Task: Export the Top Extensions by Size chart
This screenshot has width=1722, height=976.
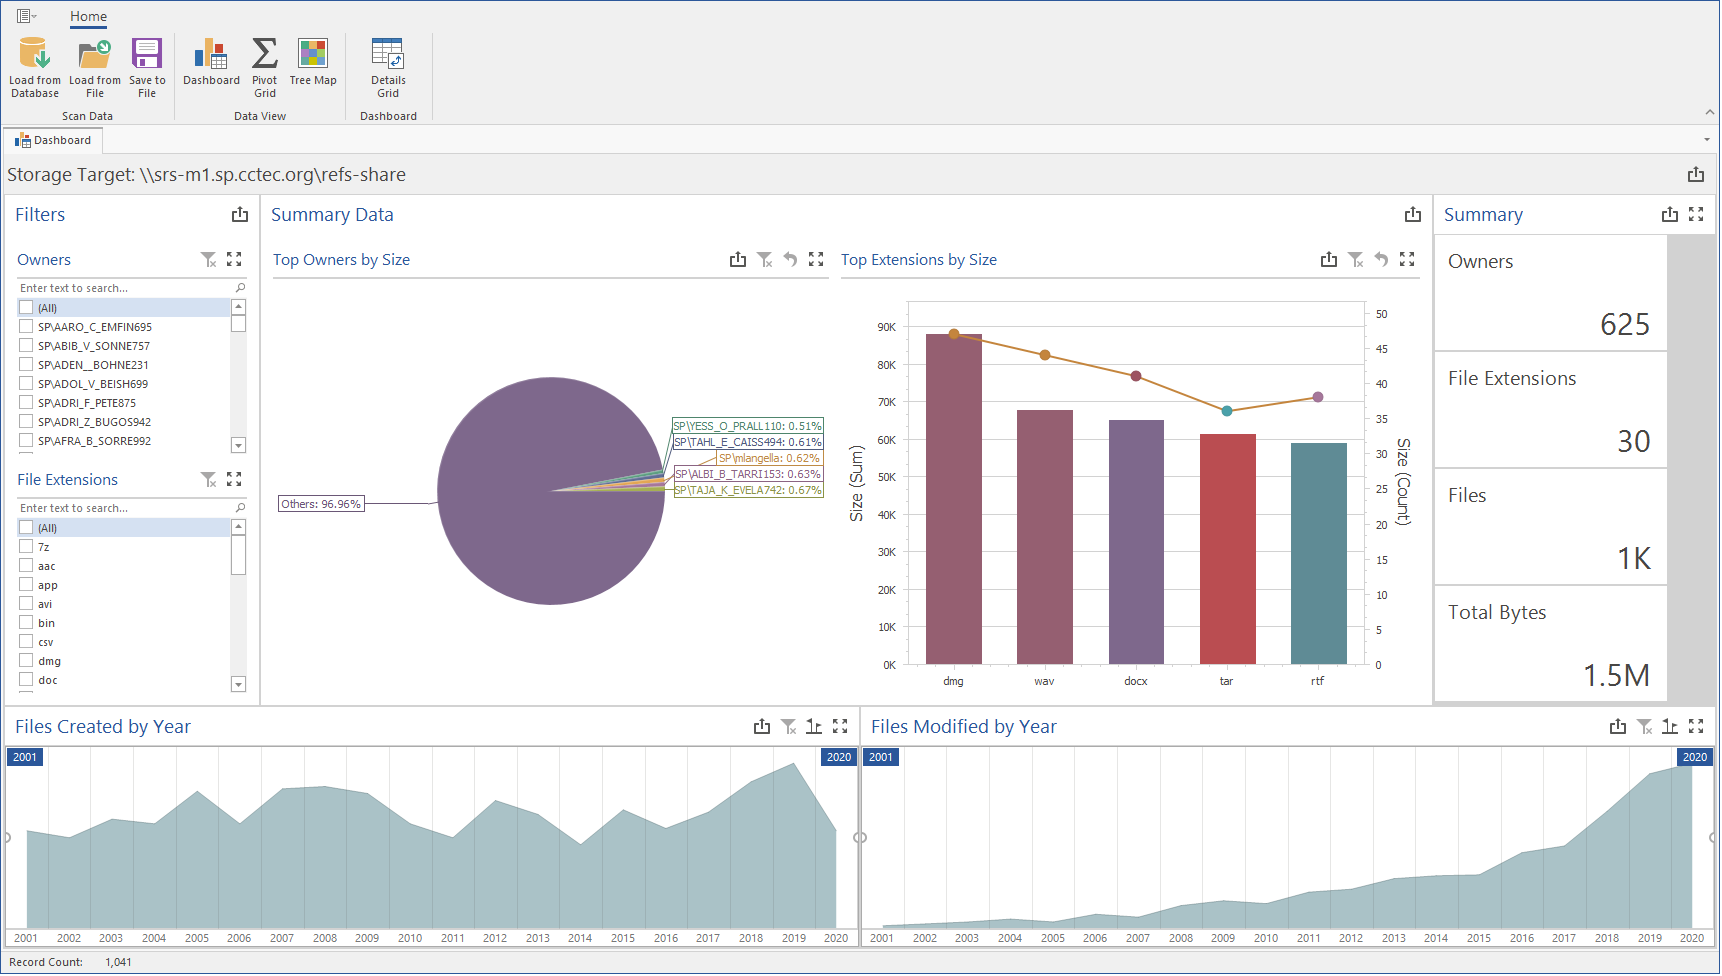Action: [x=1328, y=260]
